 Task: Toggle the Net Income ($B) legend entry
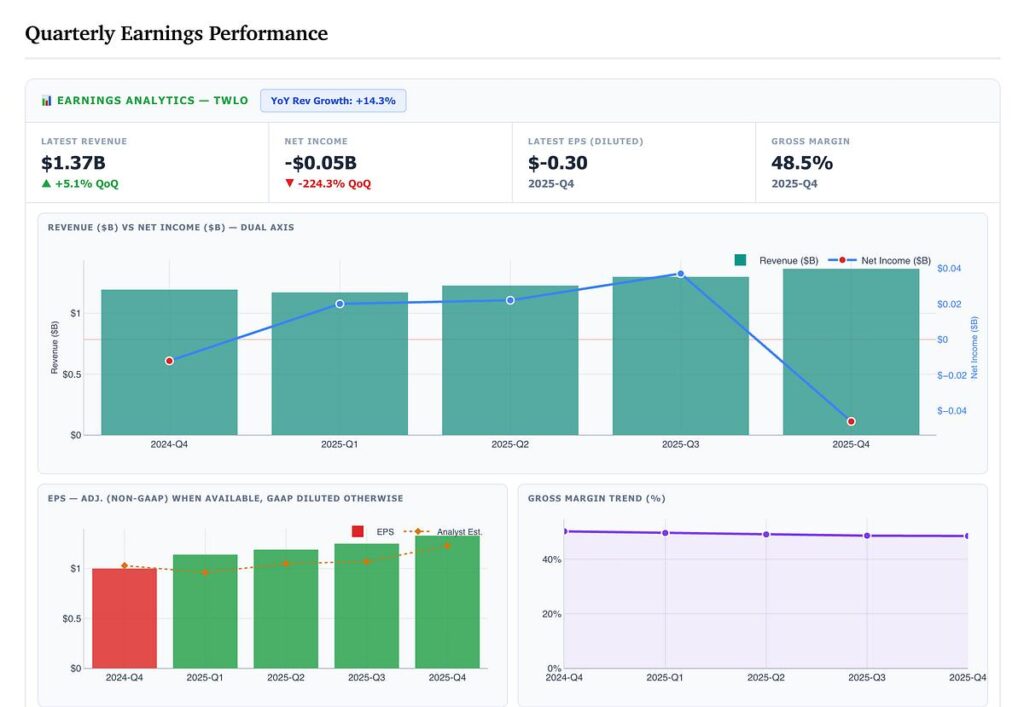click(x=879, y=260)
